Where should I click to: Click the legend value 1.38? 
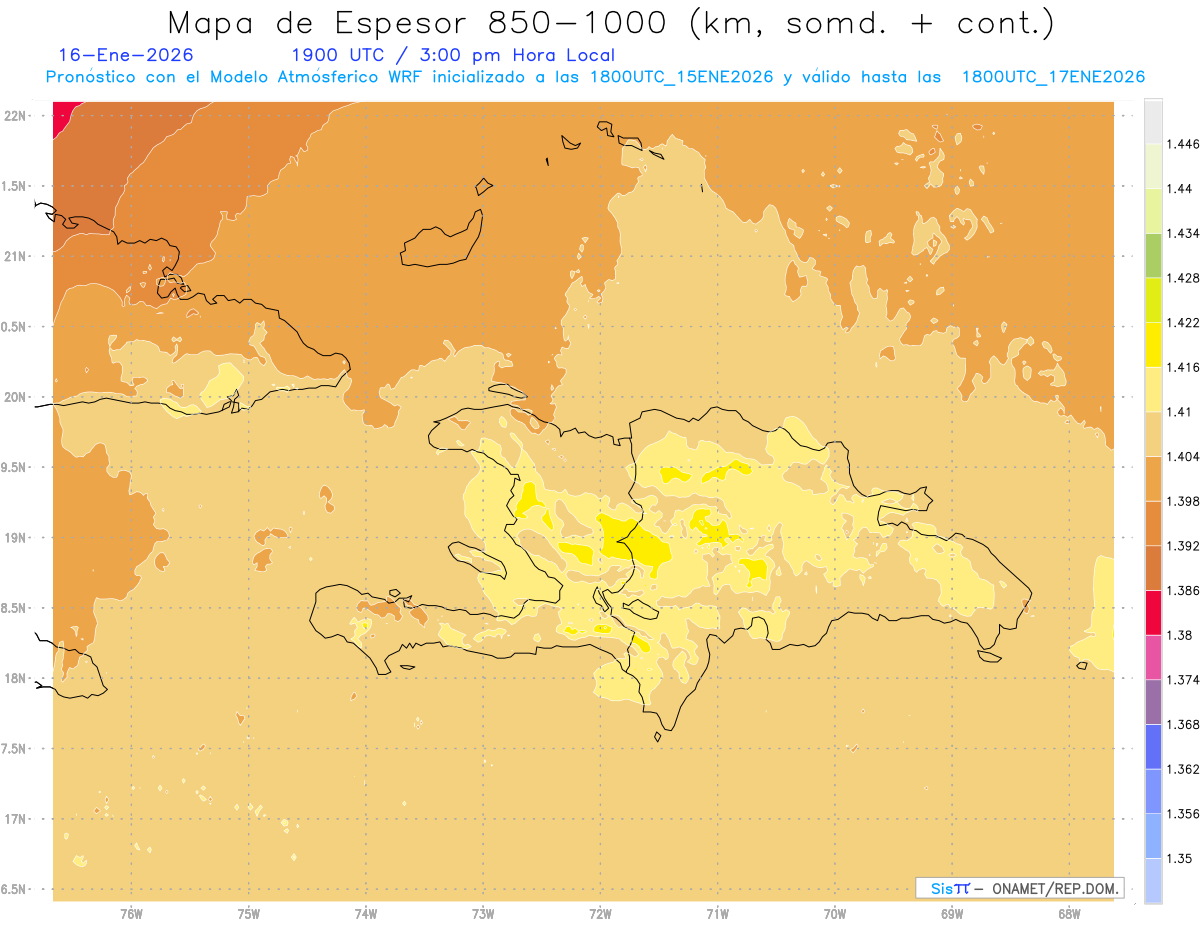coord(1178,635)
